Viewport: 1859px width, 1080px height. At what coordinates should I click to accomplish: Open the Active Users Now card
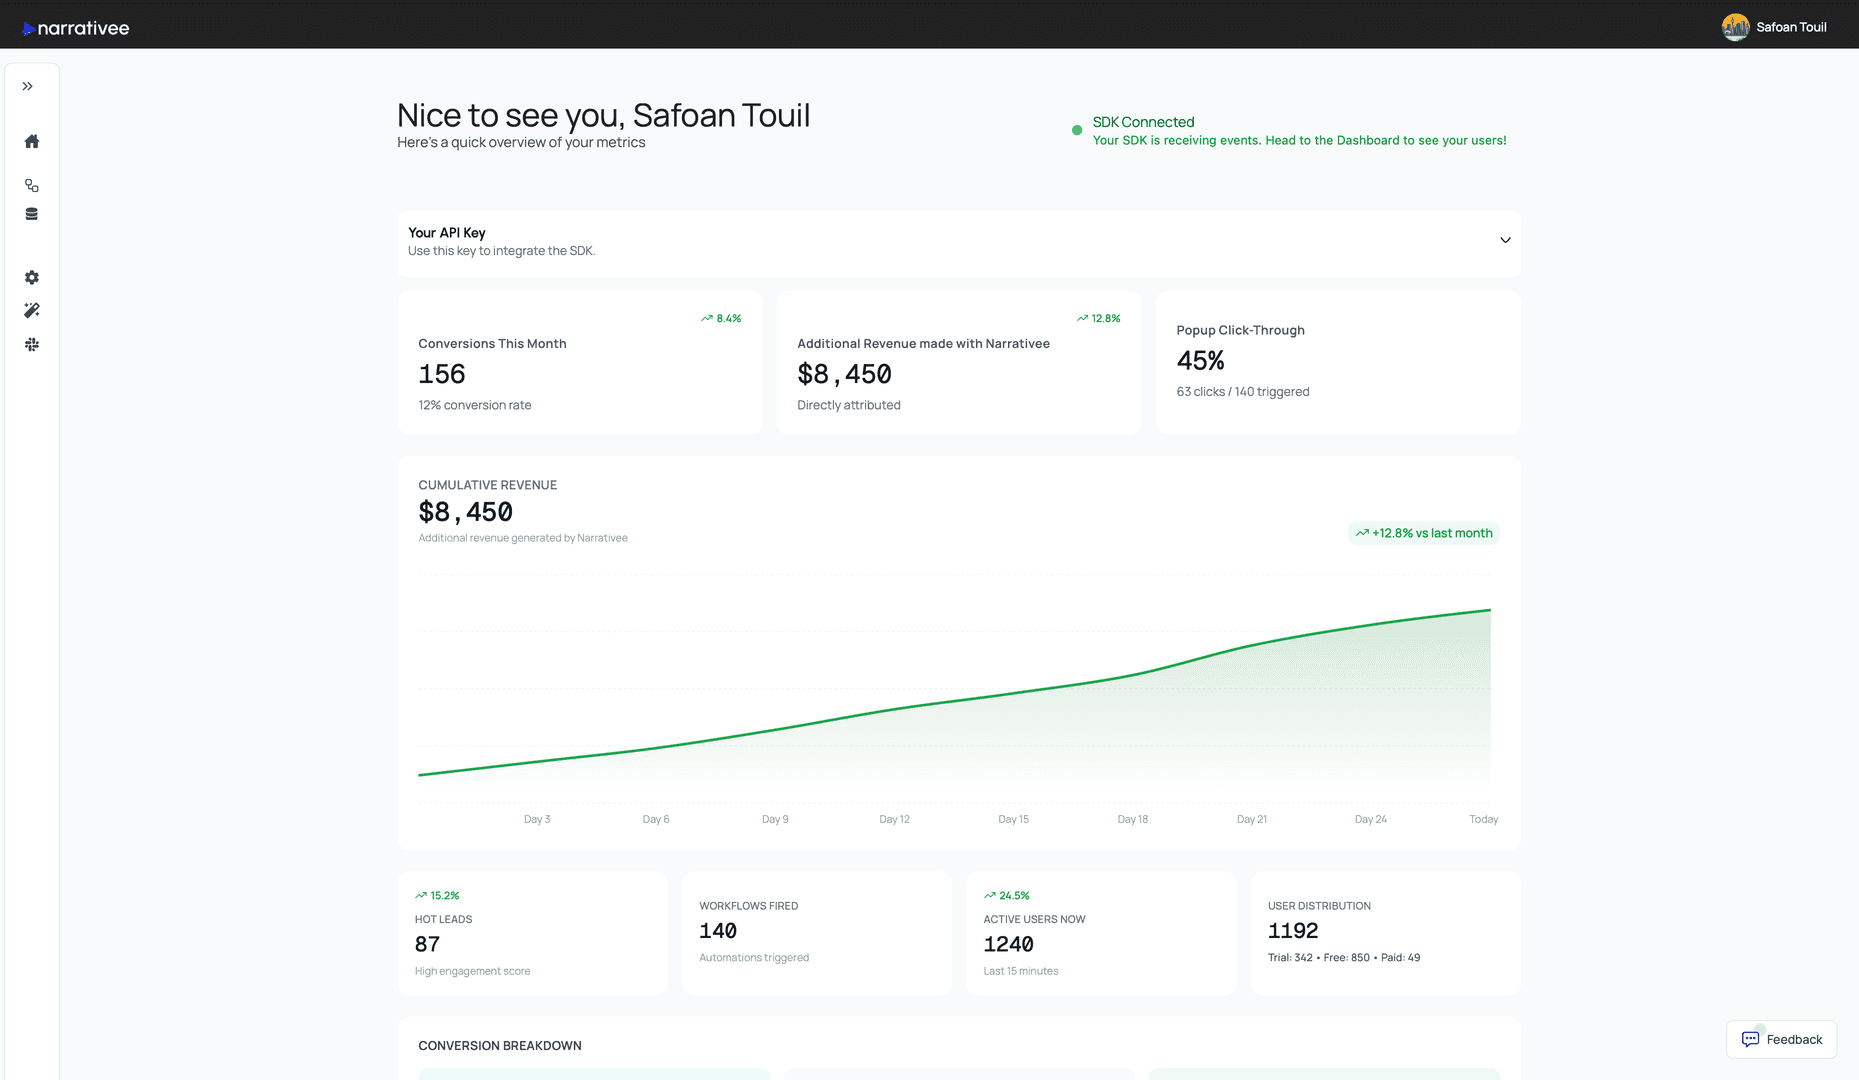[x=1100, y=933]
